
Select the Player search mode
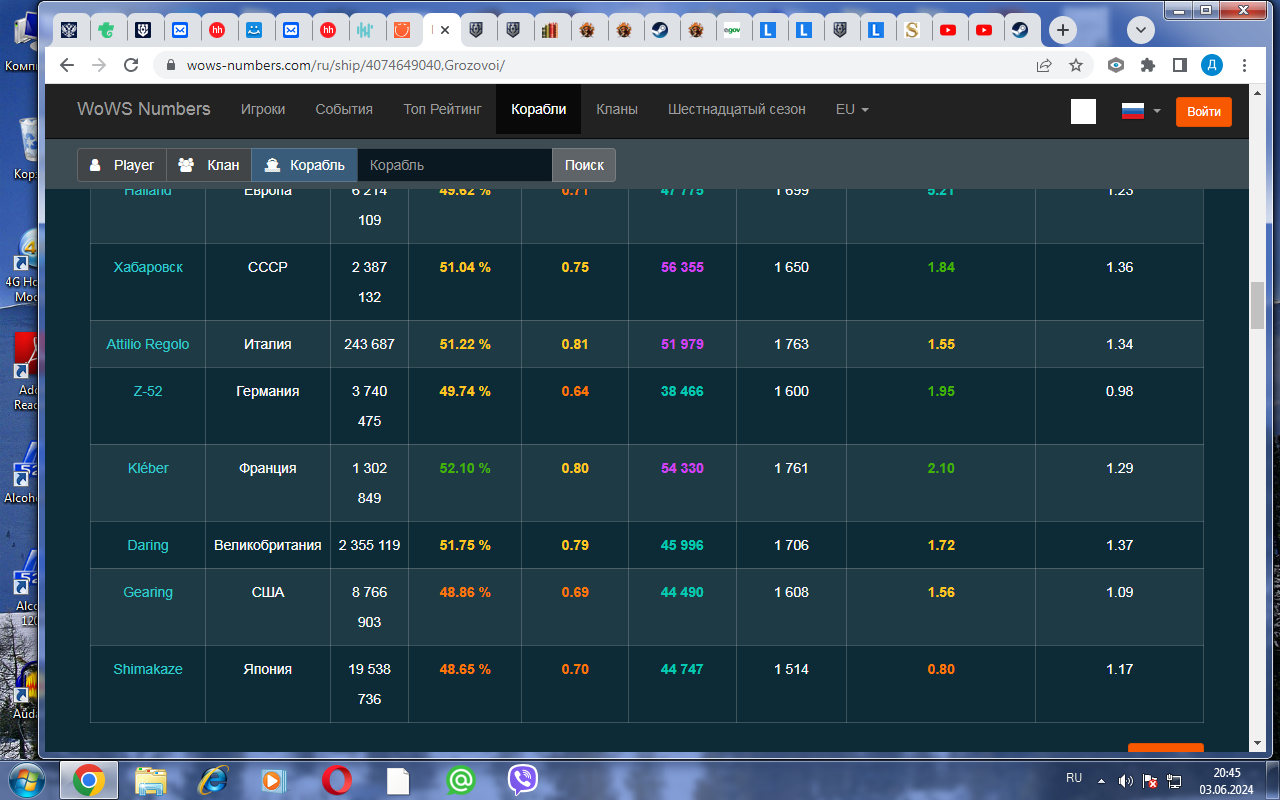(x=122, y=165)
